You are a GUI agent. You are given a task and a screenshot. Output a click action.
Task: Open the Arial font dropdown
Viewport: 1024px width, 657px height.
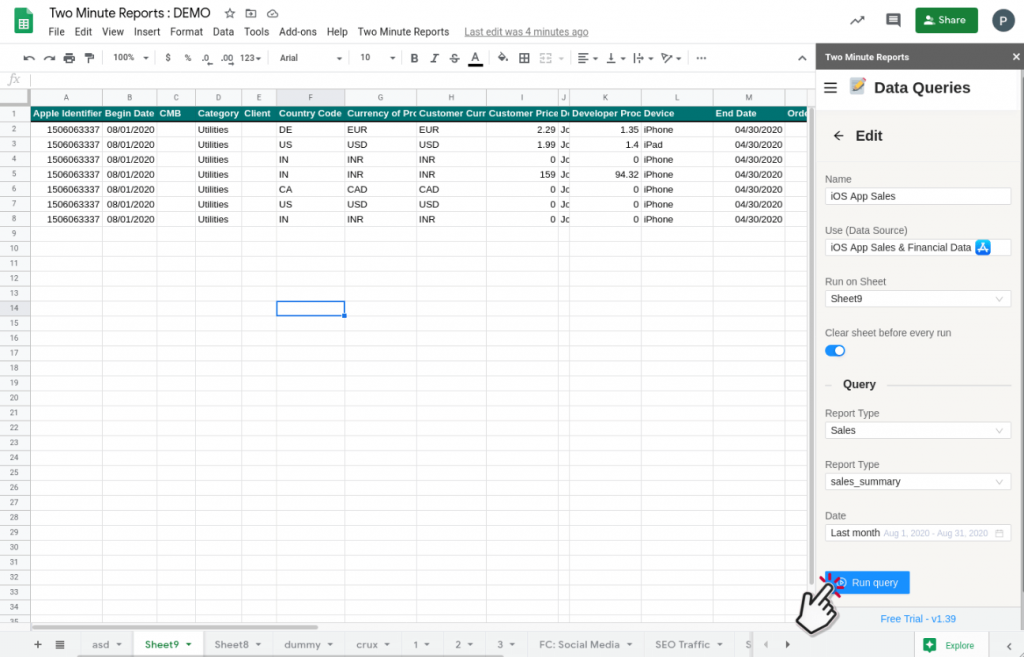click(x=310, y=58)
